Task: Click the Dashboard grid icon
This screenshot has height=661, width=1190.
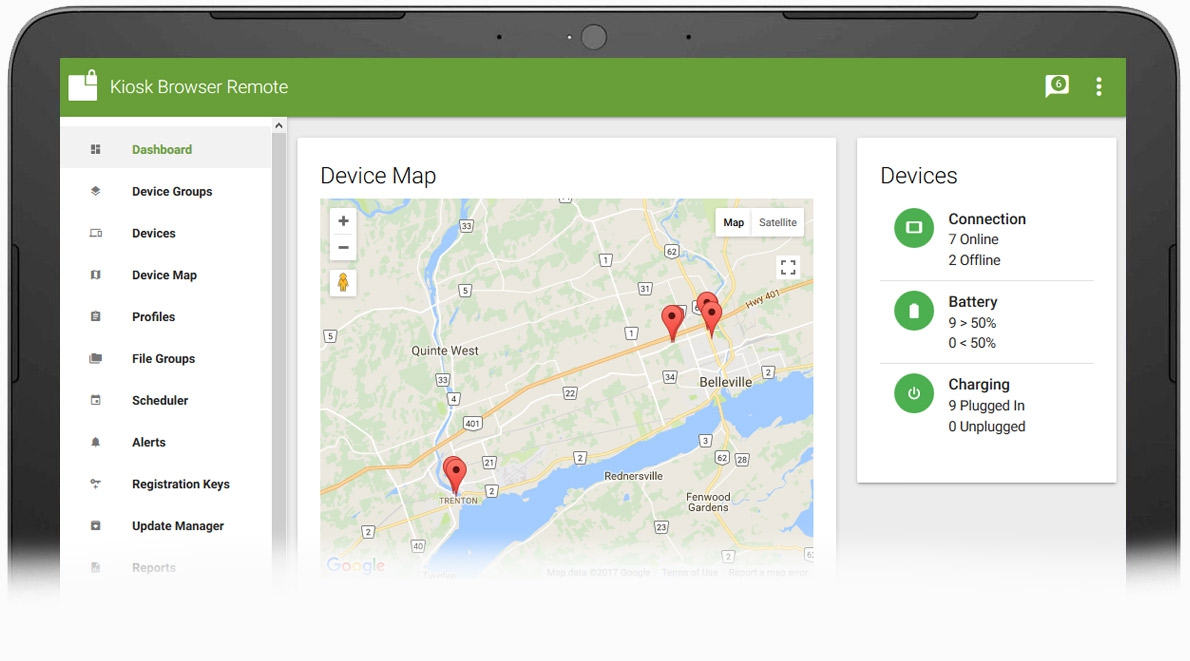Action: pos(96,150)
